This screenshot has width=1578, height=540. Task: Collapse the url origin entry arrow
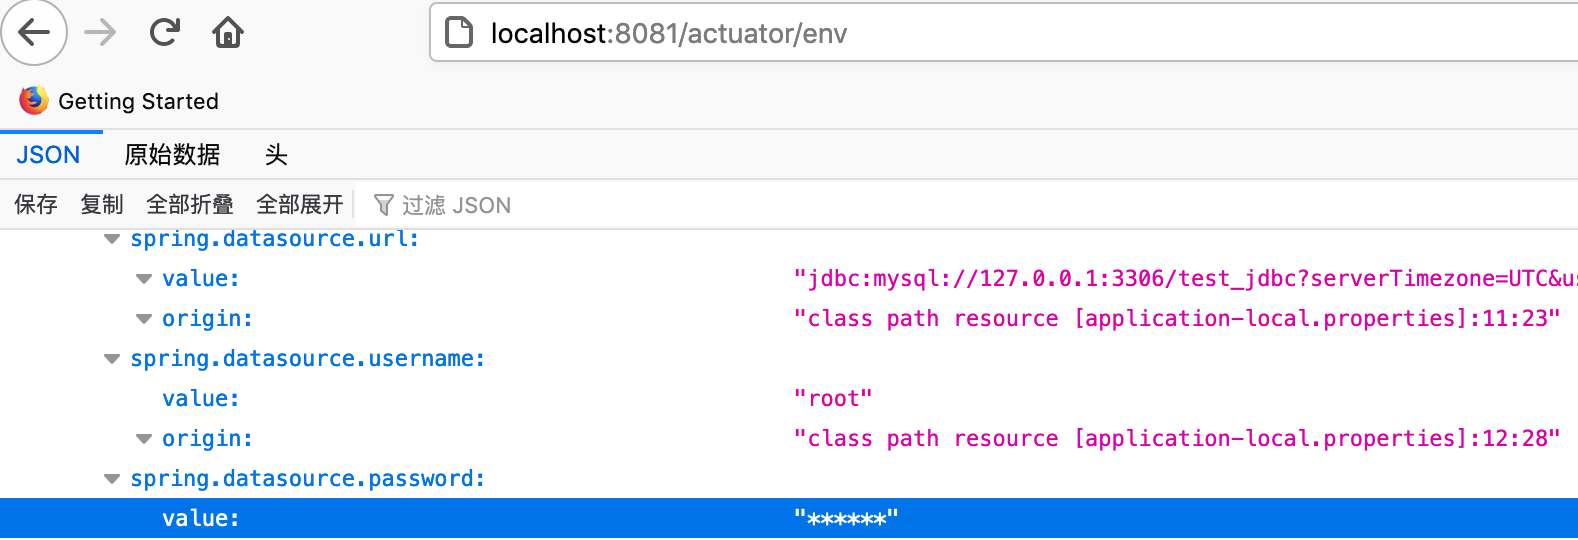(x=144, y=319)
